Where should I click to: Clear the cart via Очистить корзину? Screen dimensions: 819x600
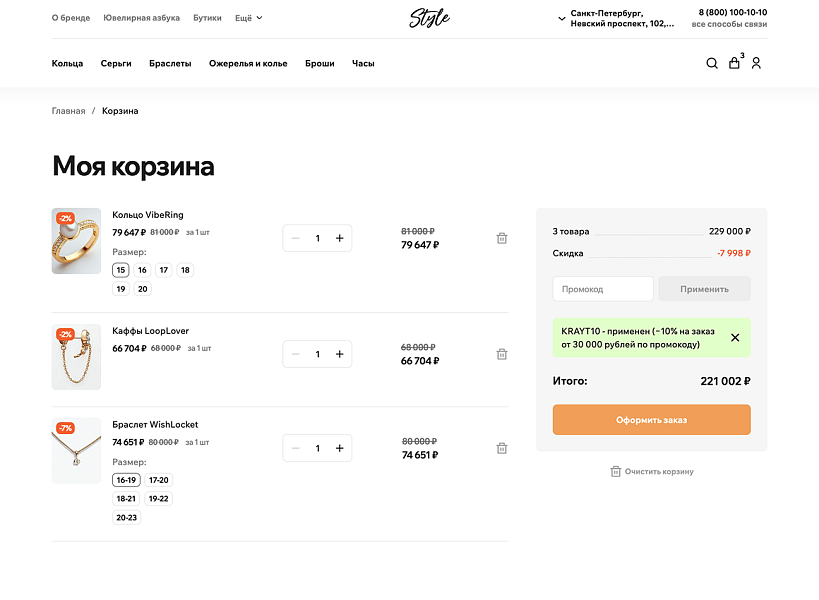pos(653,471)
